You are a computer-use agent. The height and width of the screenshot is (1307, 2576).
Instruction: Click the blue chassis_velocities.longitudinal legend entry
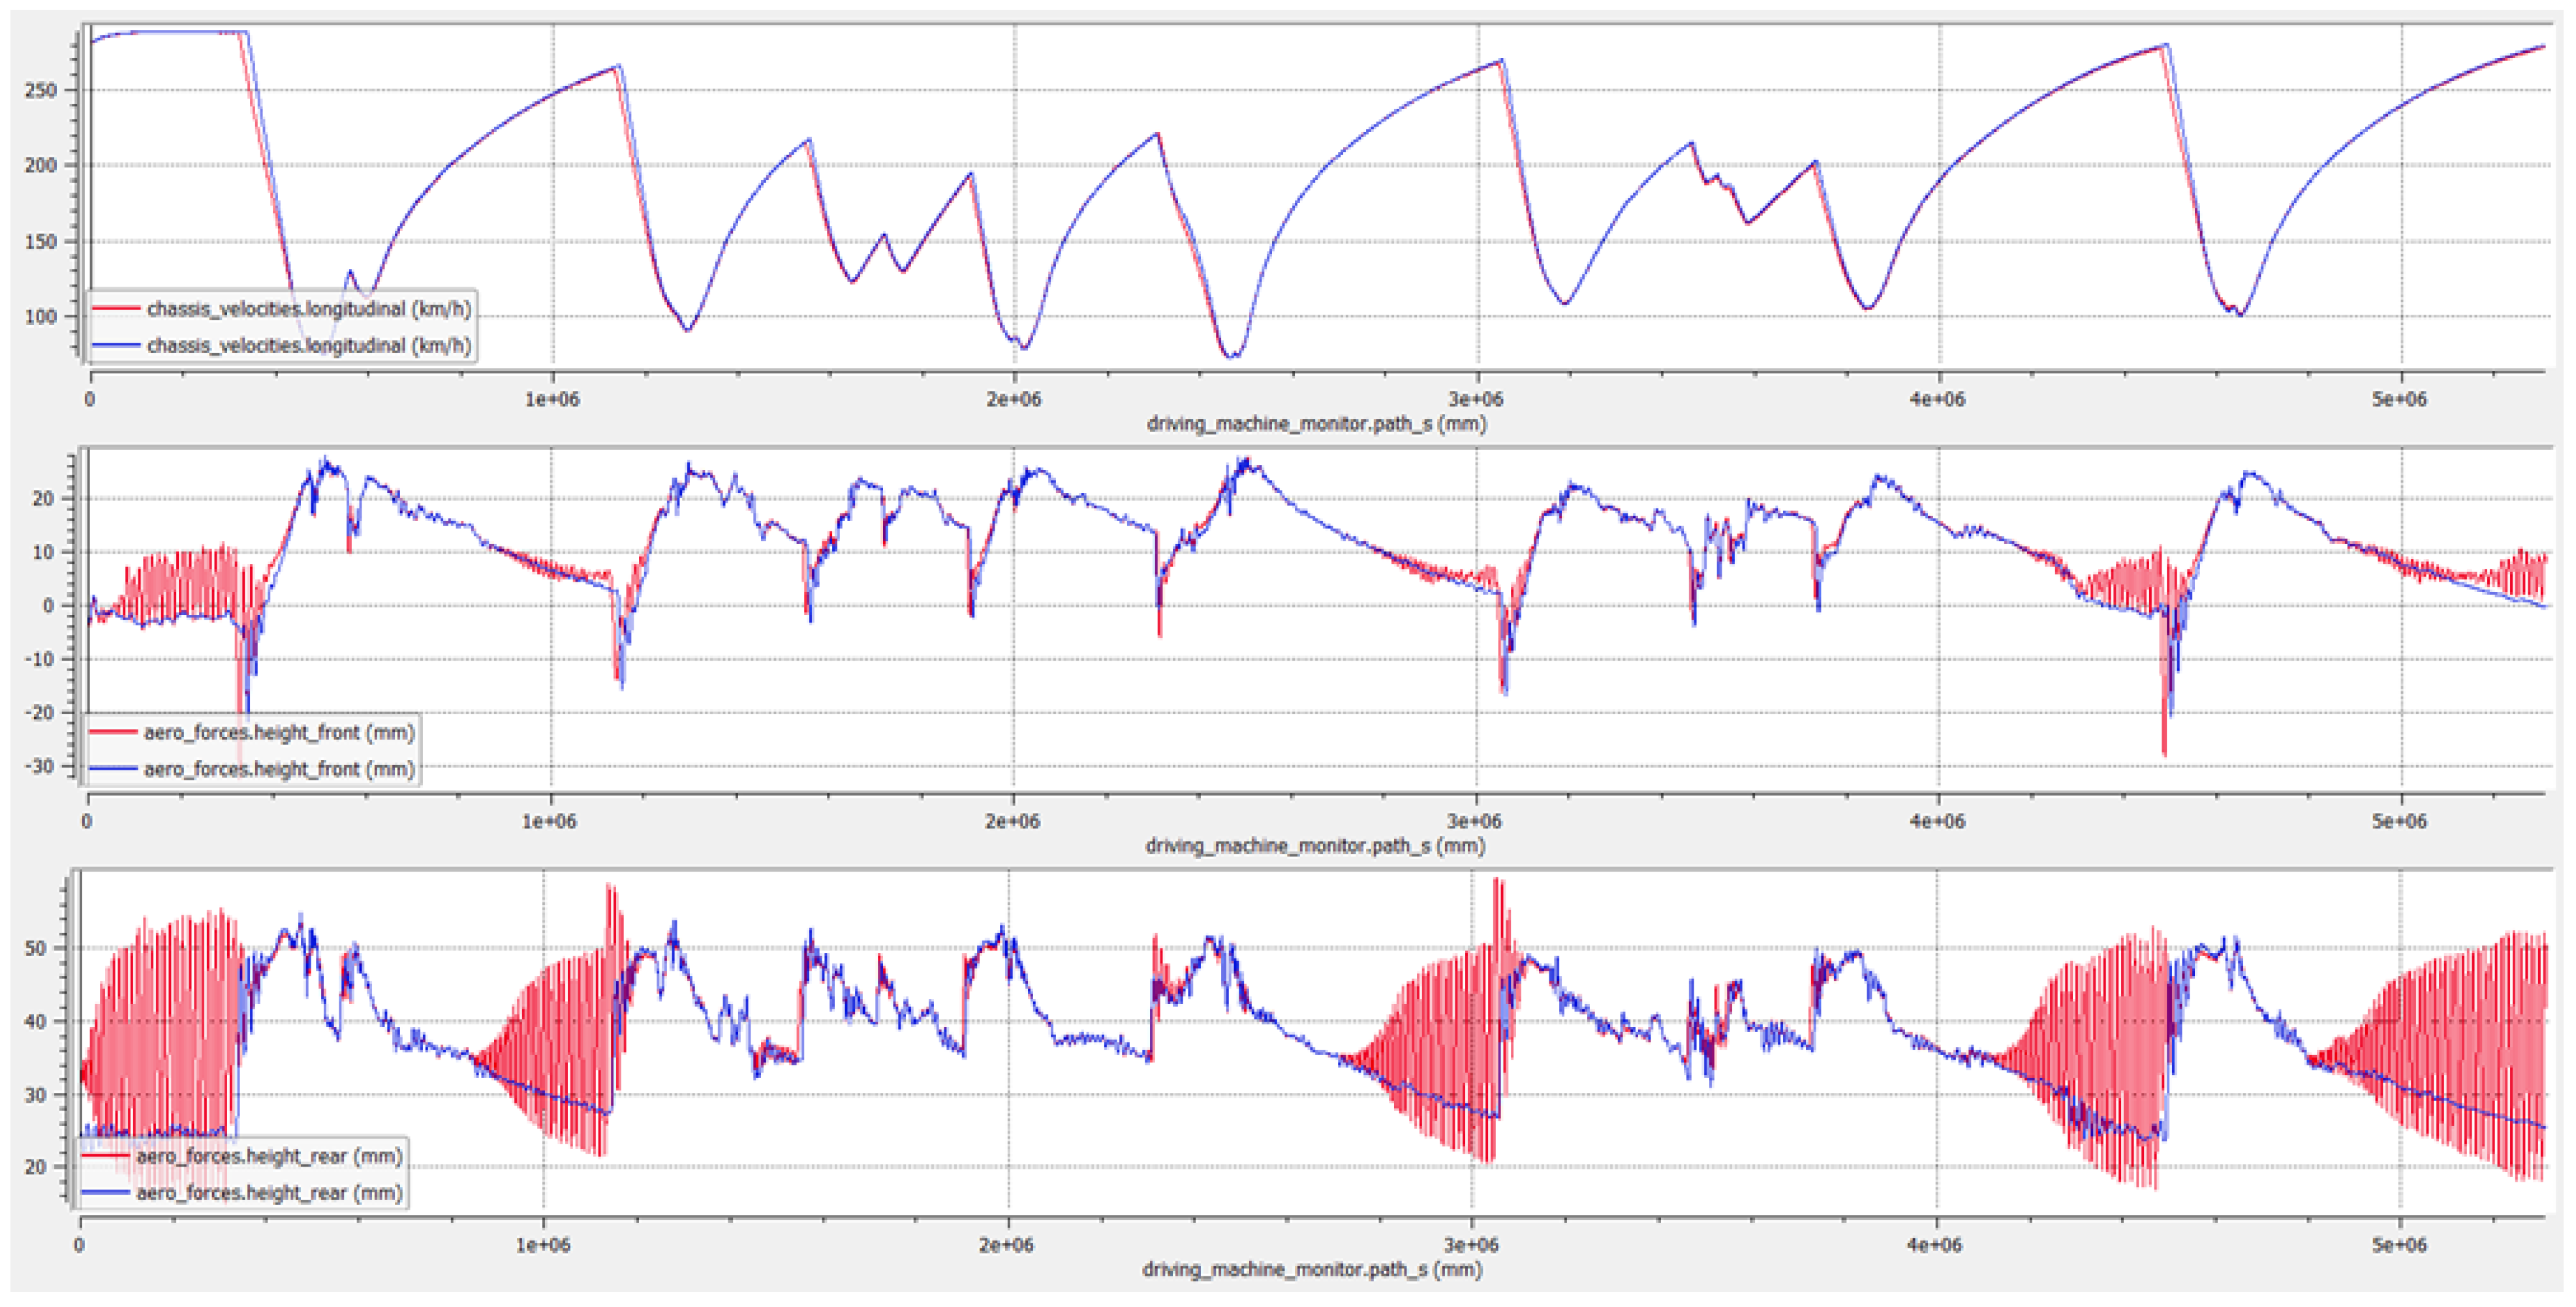click(x=308, y=346)
